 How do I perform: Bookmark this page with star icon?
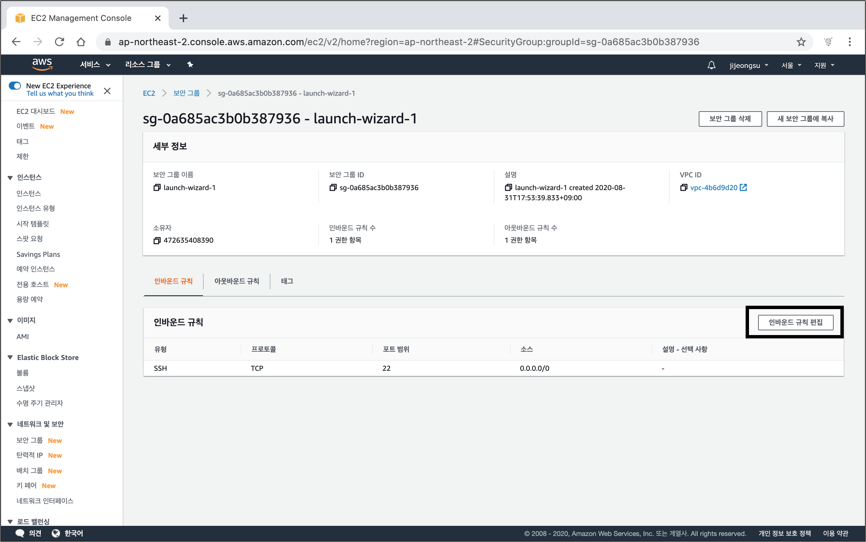(801, 42)
